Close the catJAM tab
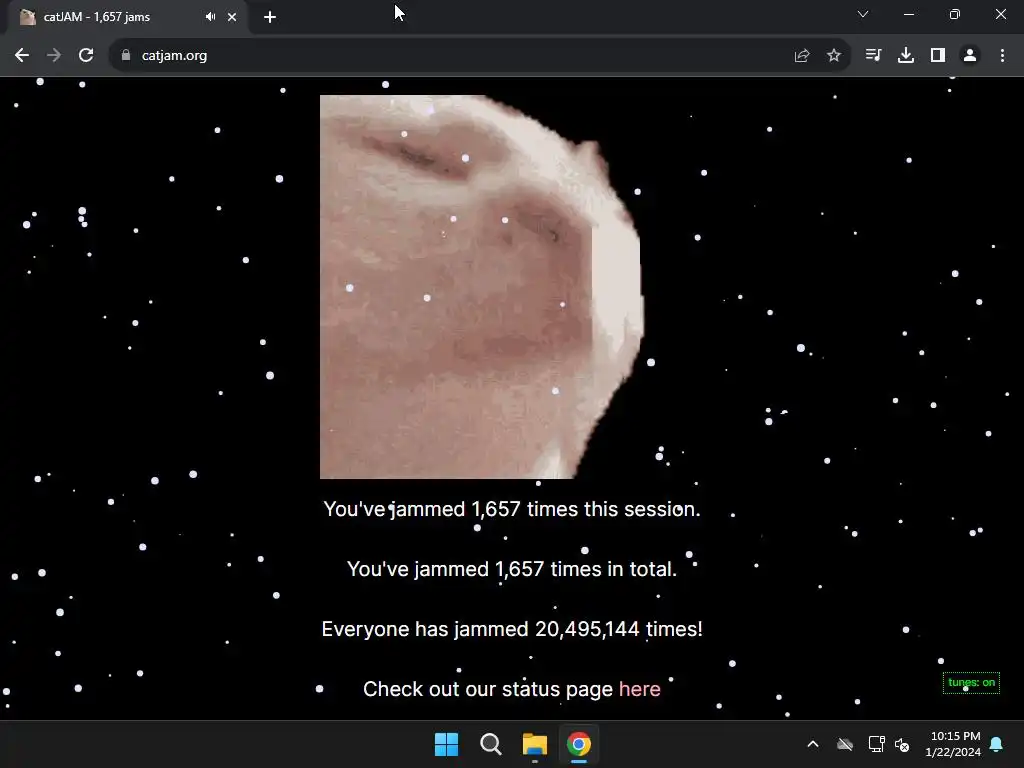The height and width of the screenshot is (768, 1024). [232, 17]
